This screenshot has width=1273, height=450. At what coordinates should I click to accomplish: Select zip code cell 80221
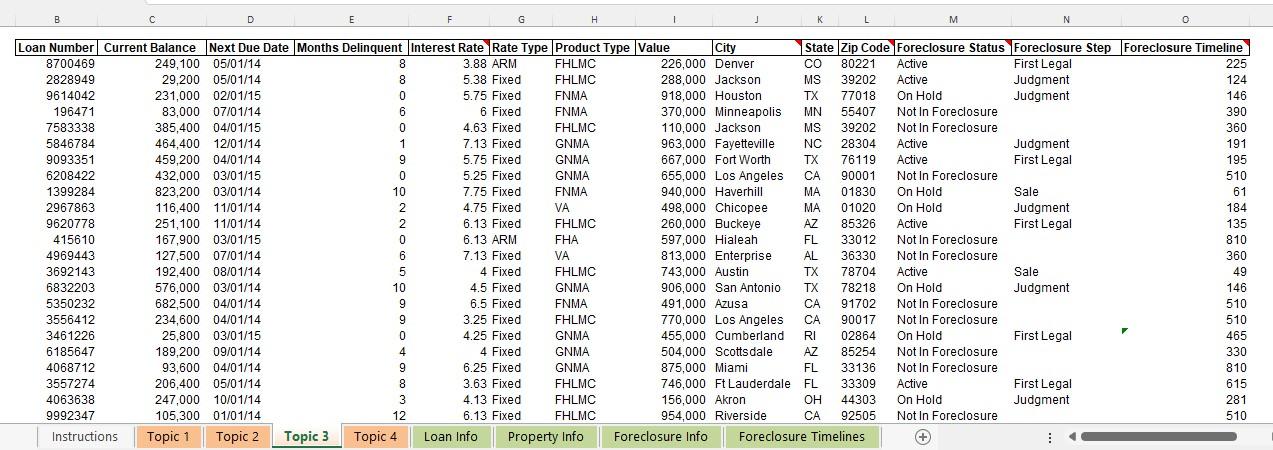[866, 64]
